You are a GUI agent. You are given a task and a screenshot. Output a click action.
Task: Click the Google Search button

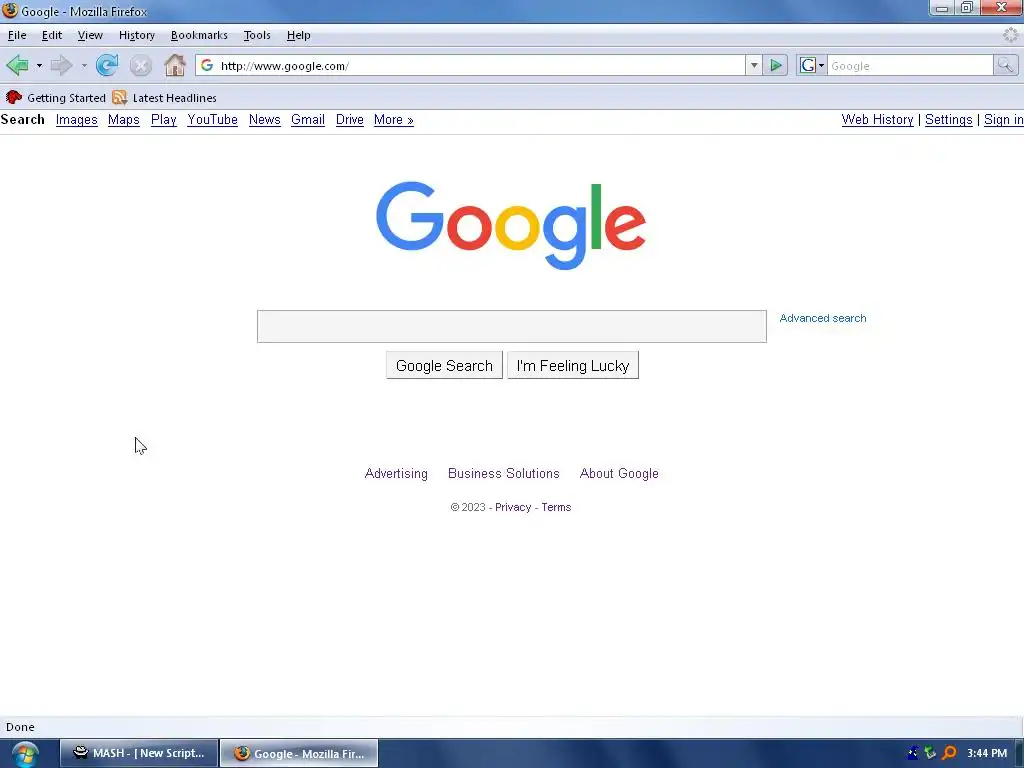click(444, 366)
